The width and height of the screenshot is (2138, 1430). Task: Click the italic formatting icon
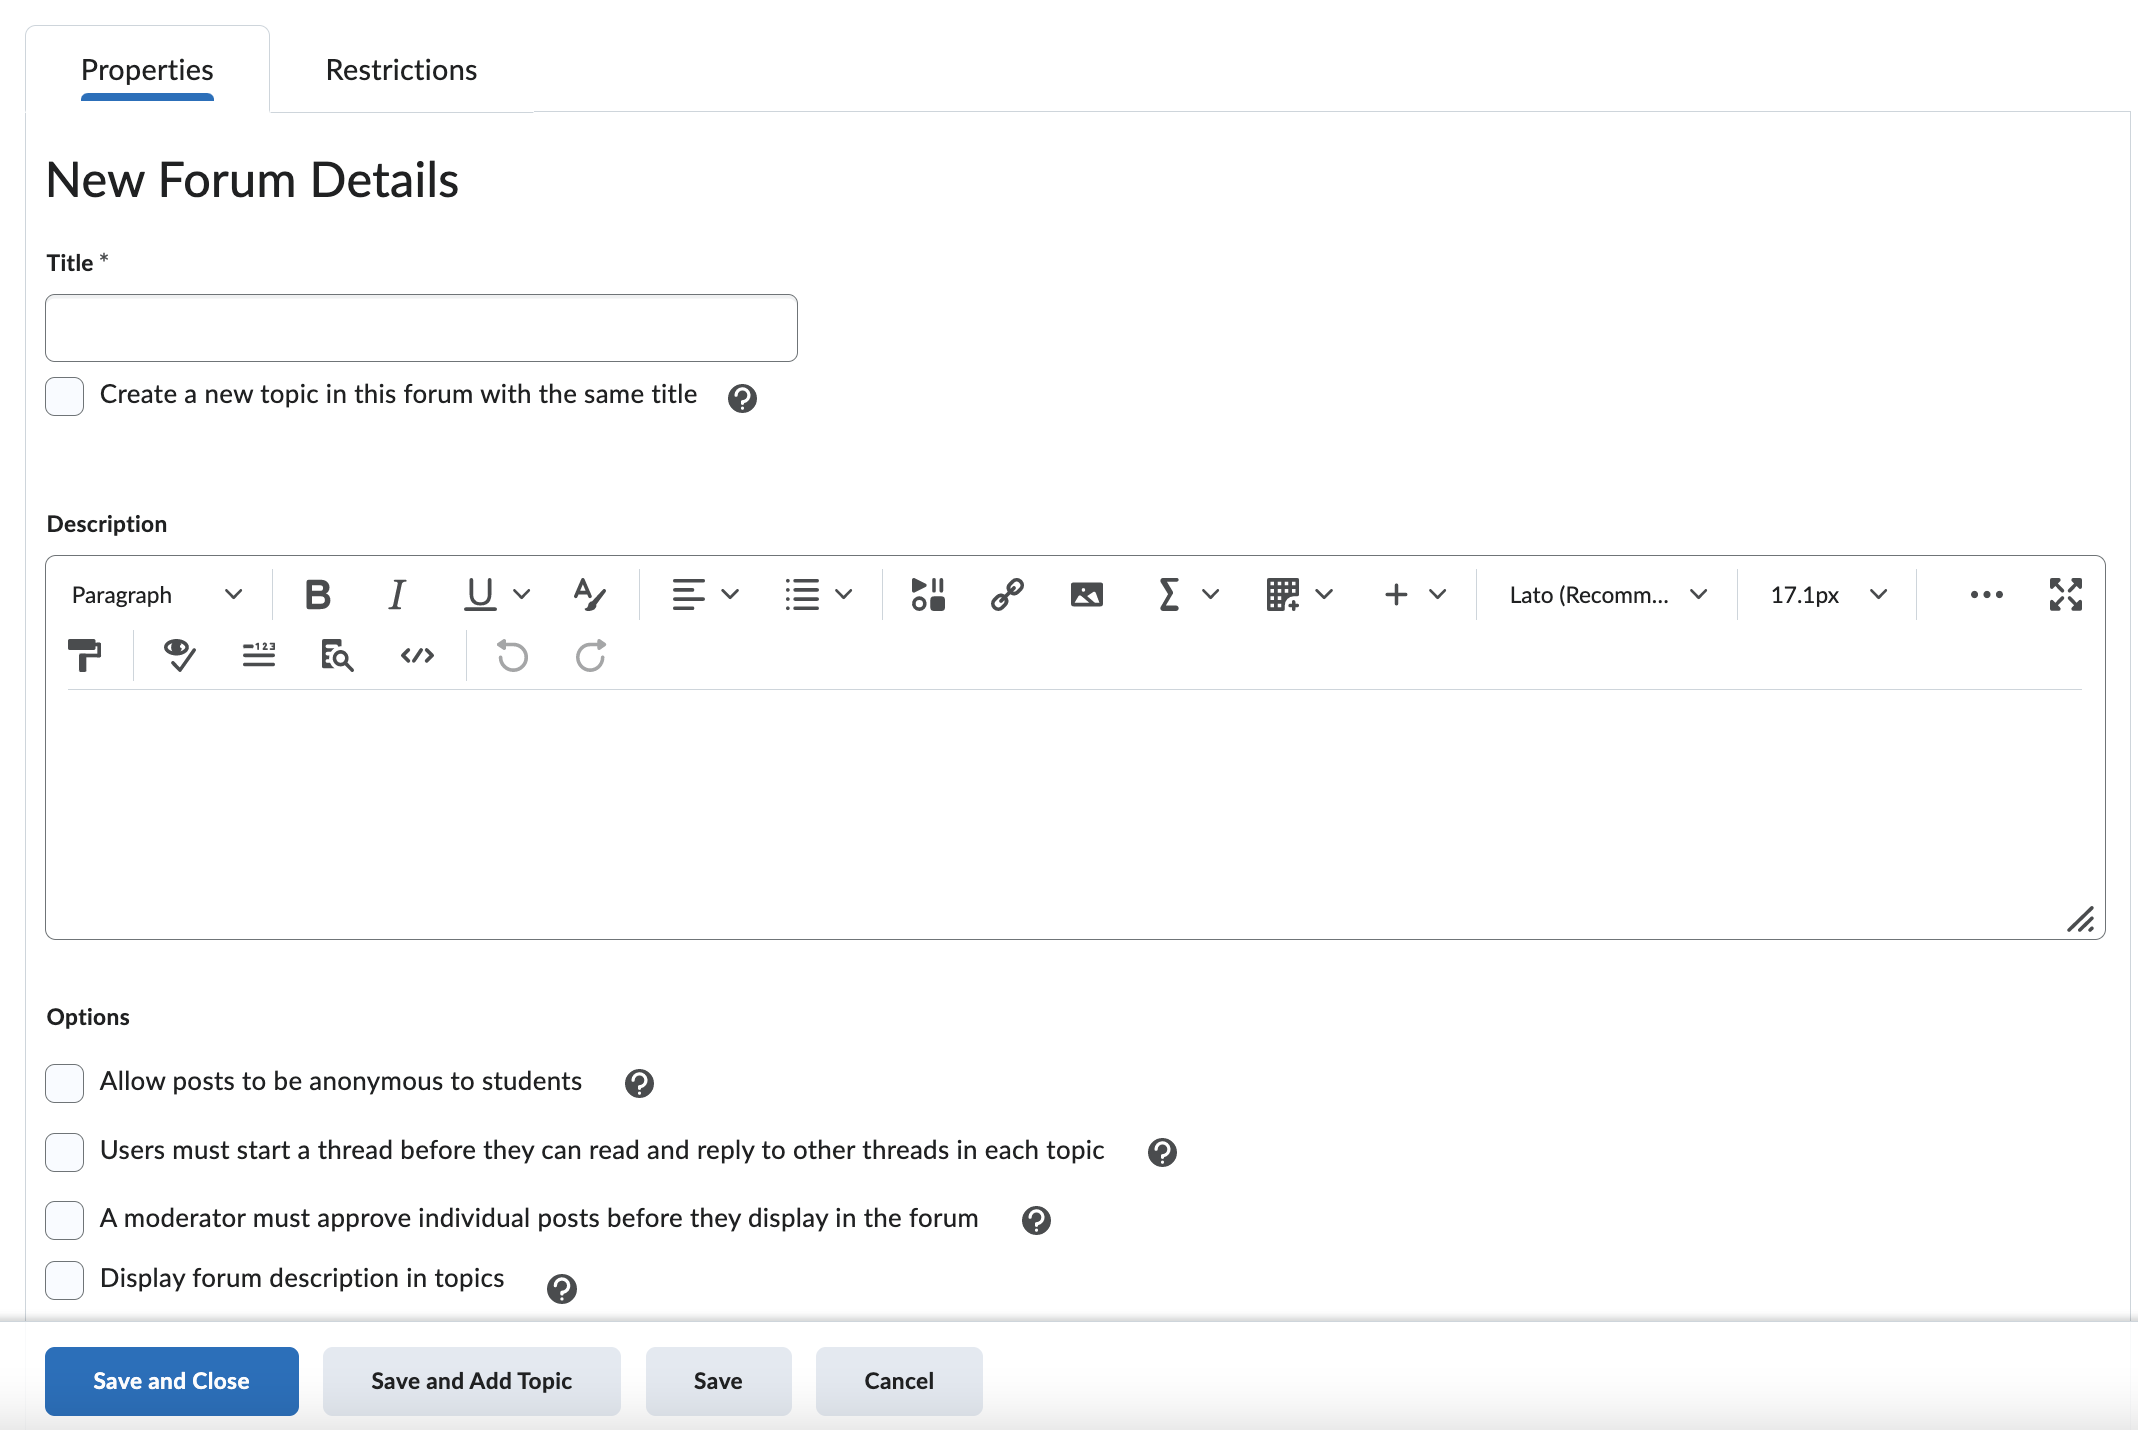(397, 595)
